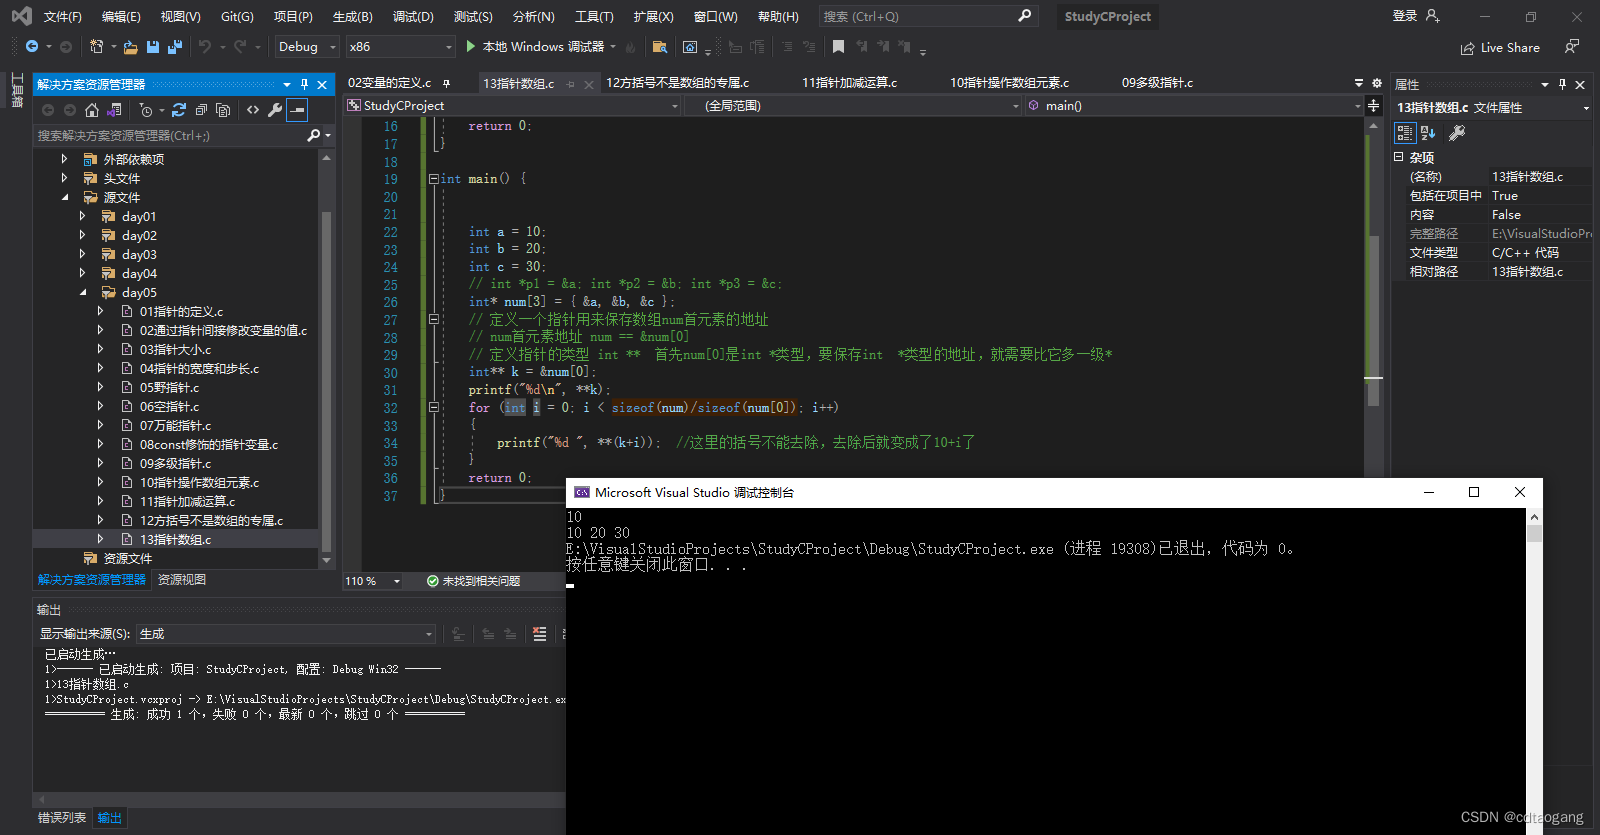Open the main() member dropdown
This screenshot has width=1600, height=835.
(1194, 105)
